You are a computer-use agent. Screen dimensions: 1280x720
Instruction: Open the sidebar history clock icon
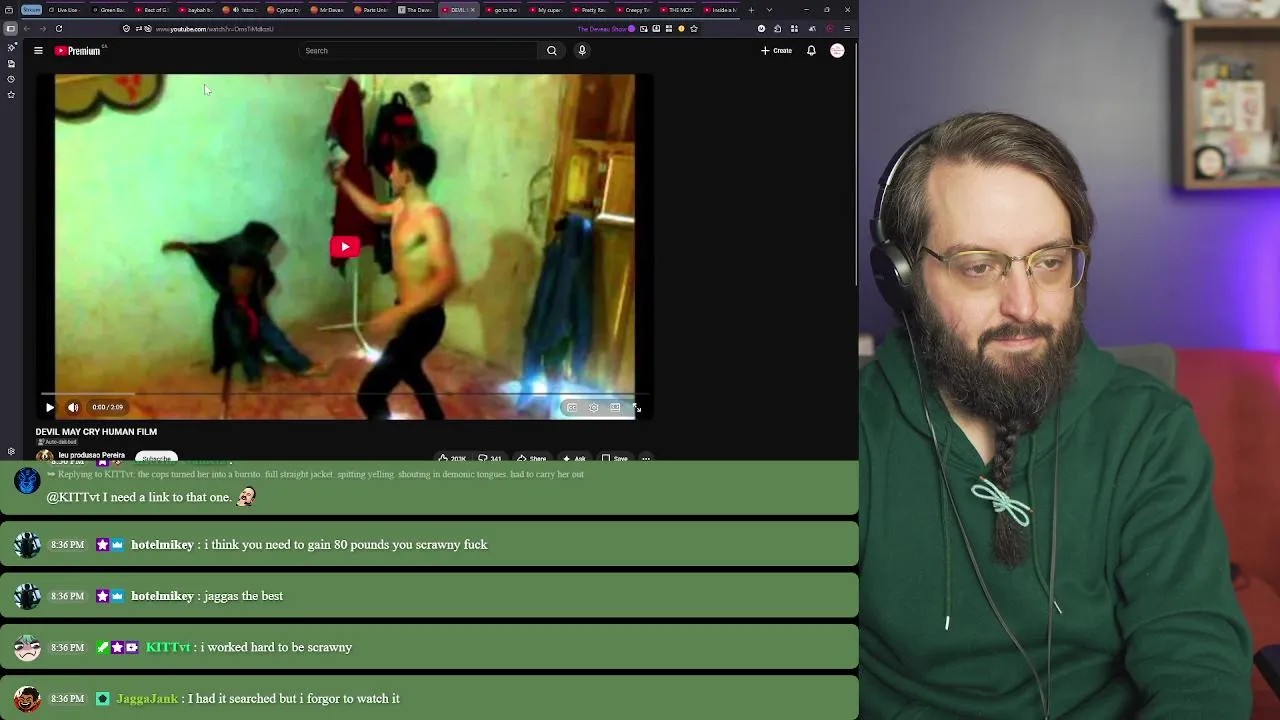tap(11, 79)
